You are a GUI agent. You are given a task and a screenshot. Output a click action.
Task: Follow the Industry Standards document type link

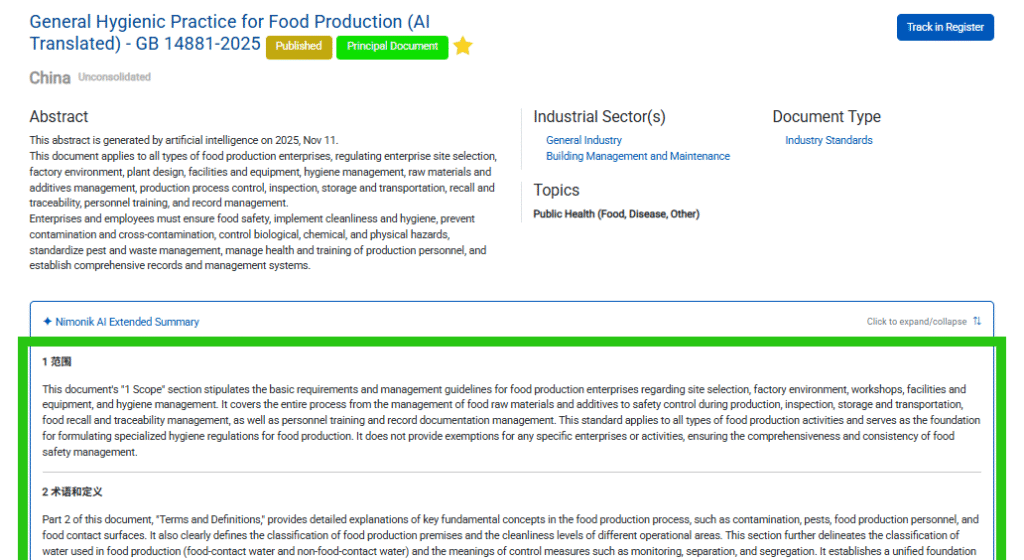(828, 140)
